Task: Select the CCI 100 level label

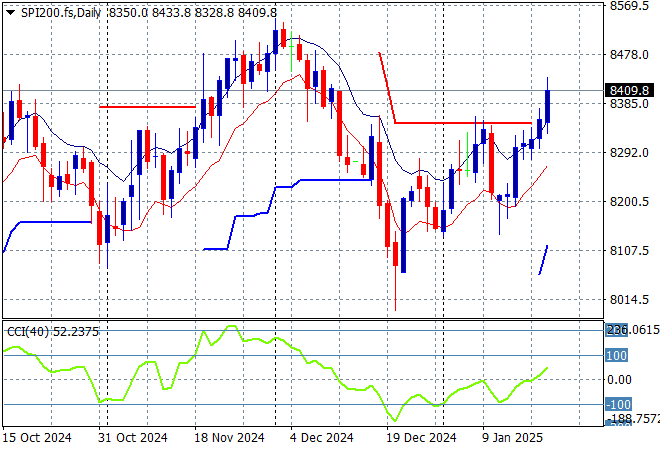Action: coord(617,355)
